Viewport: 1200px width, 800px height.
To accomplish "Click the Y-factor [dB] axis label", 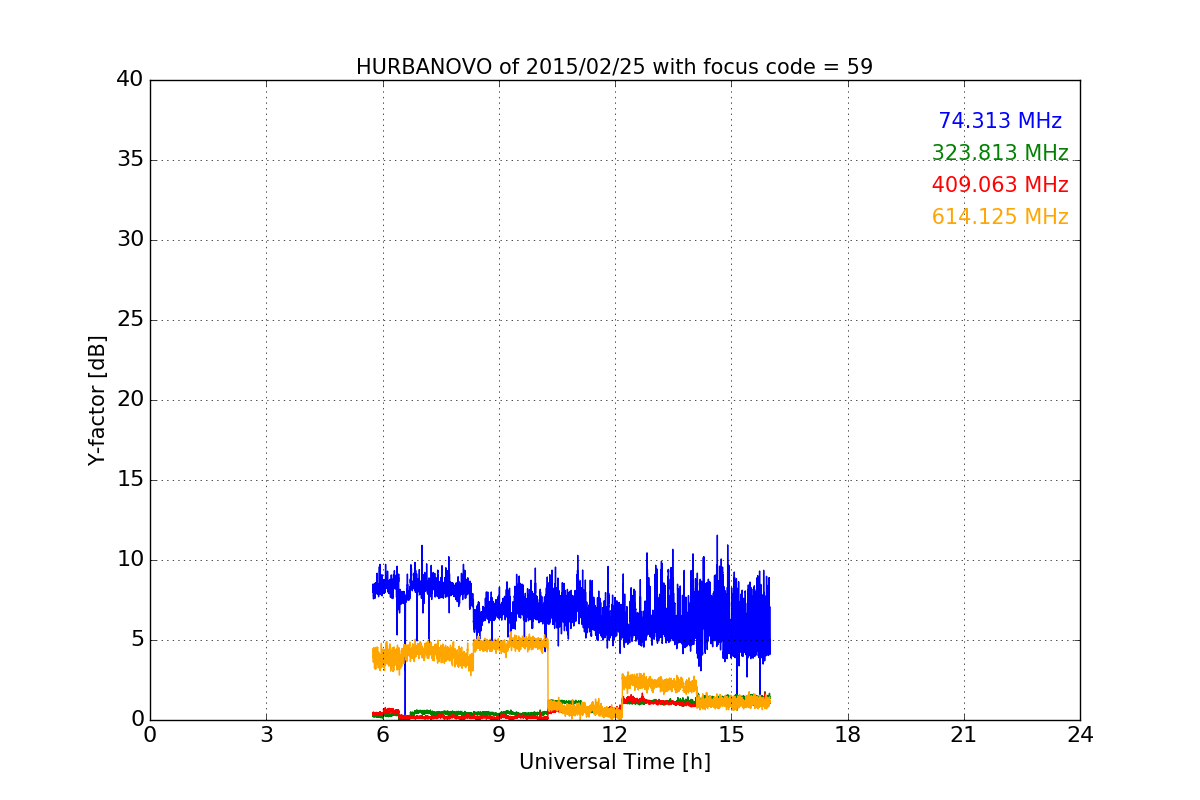I will 97,400.
